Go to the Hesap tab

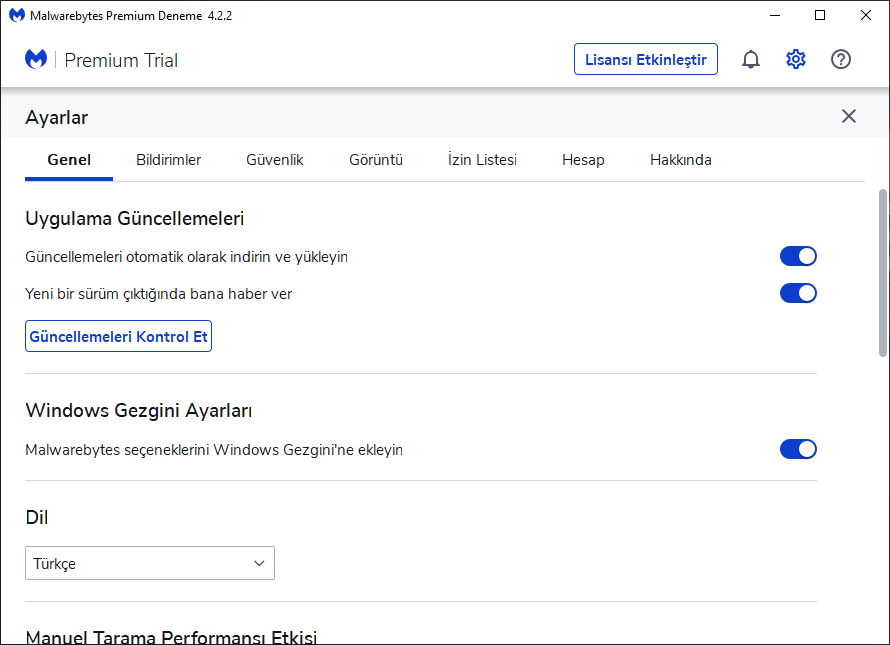(x=583, y=160)
